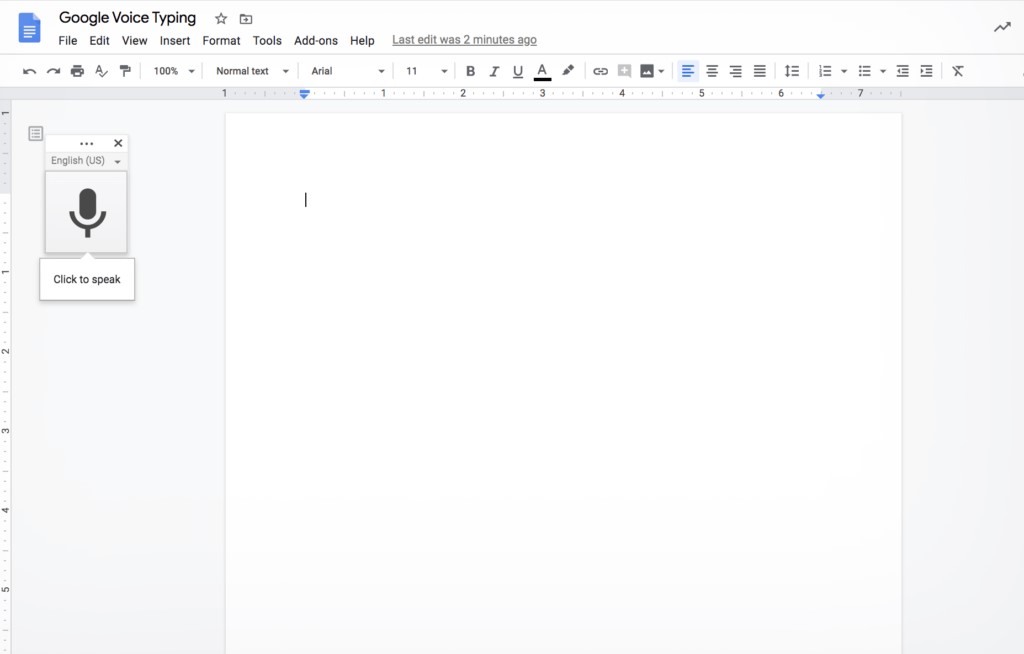Toggle bold formatting

(x=470, y=71)
